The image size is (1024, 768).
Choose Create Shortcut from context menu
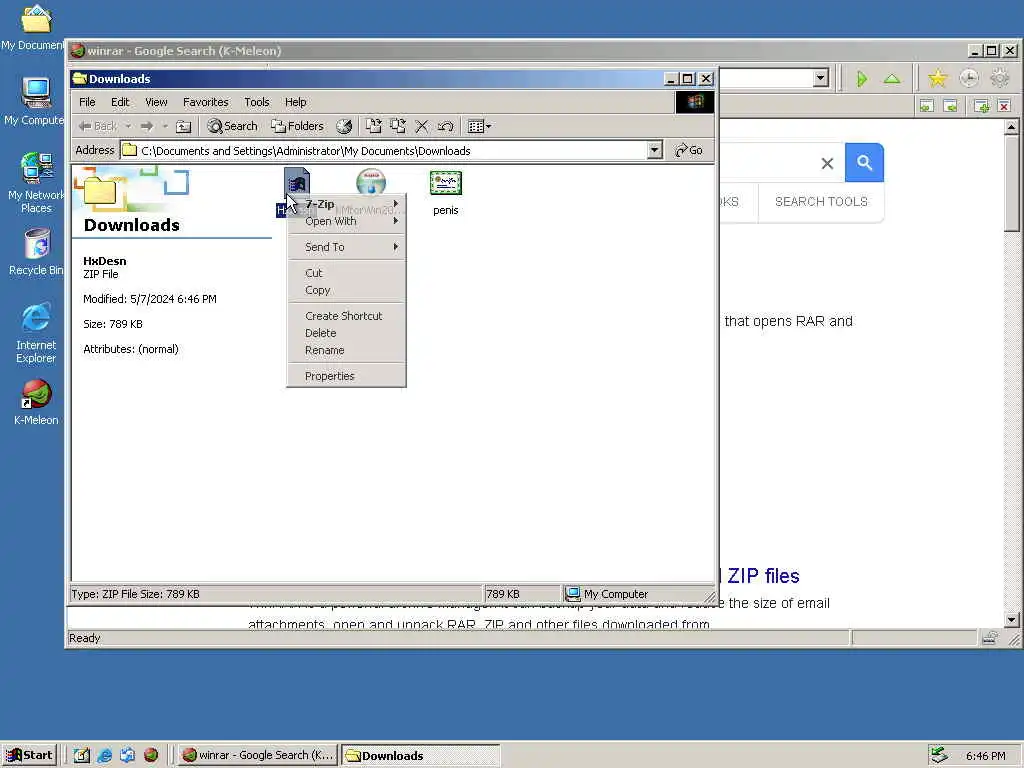(346, 315)
